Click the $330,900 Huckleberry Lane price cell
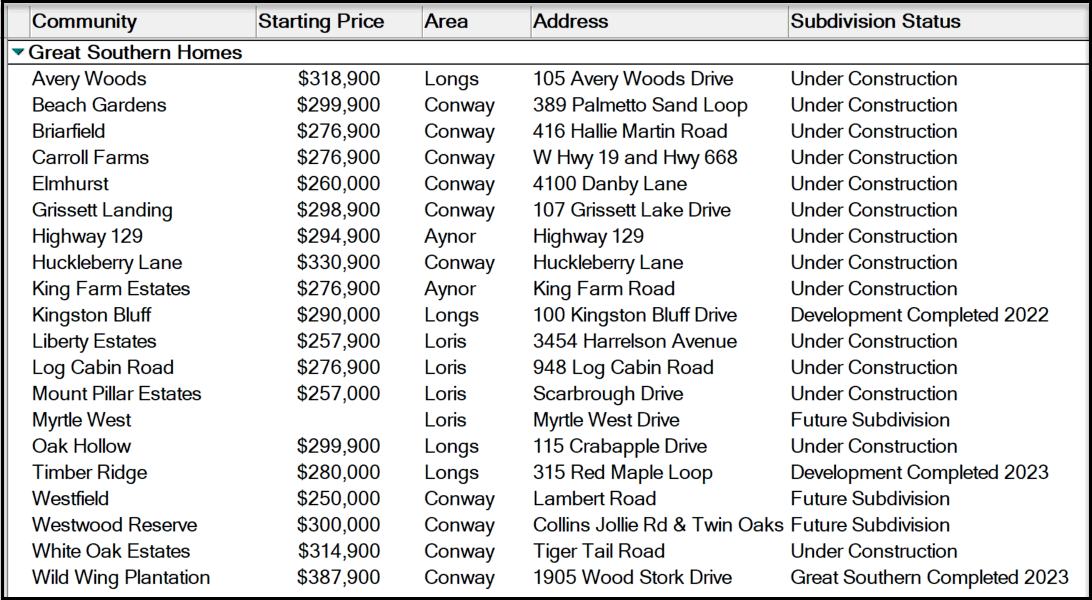 pos(338,263)
